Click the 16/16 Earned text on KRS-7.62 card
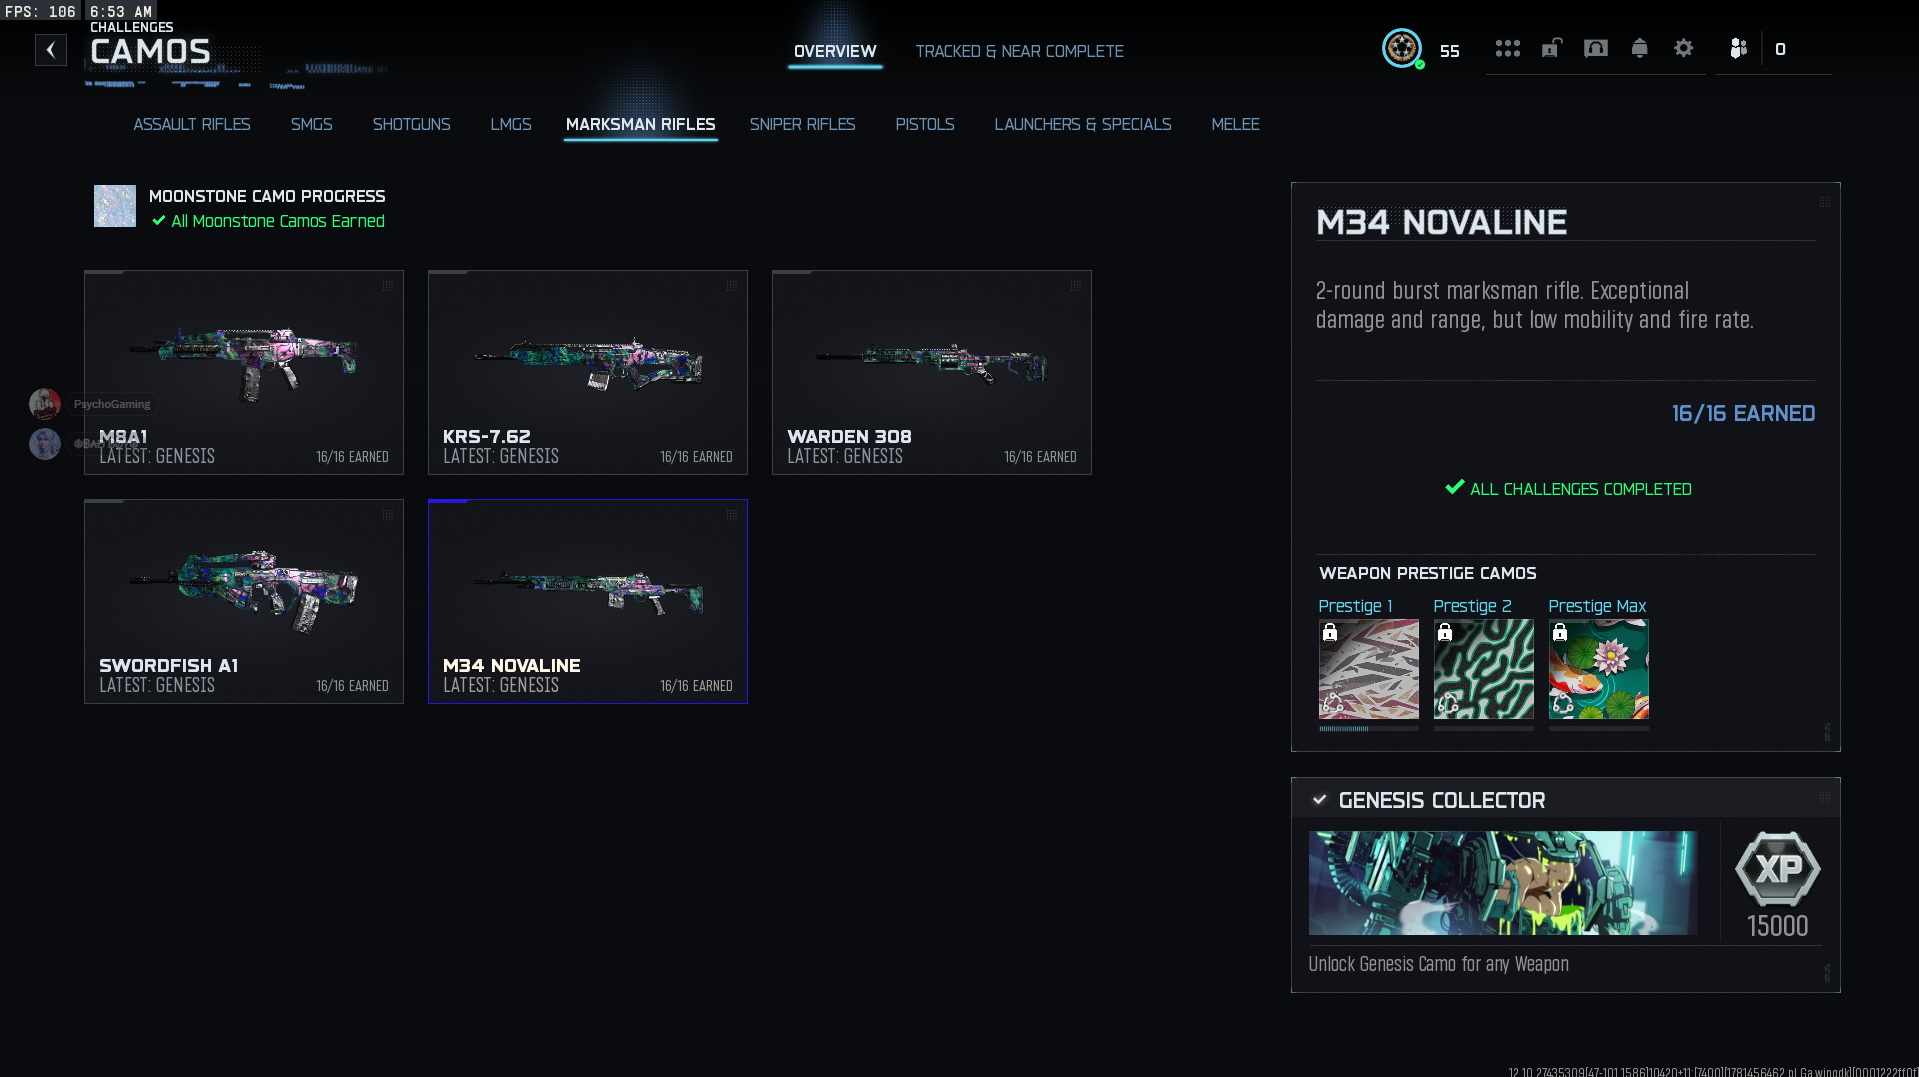 [x=696, y=457]
